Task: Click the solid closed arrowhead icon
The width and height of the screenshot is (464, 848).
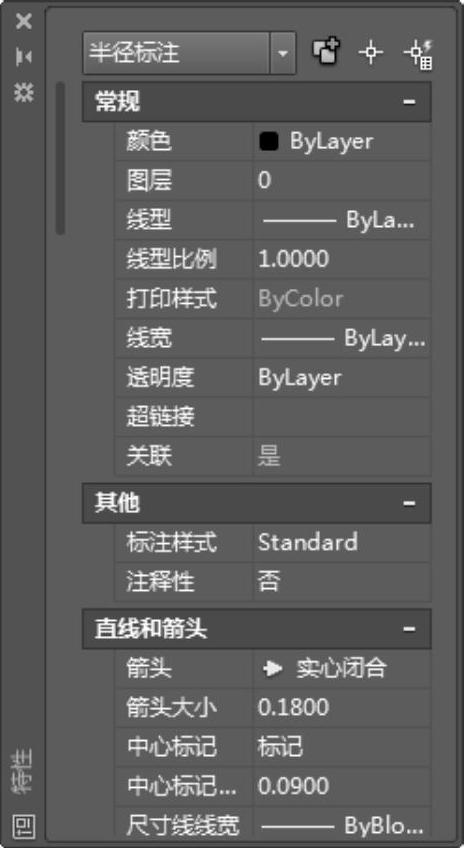Action: tap(273, 669)
